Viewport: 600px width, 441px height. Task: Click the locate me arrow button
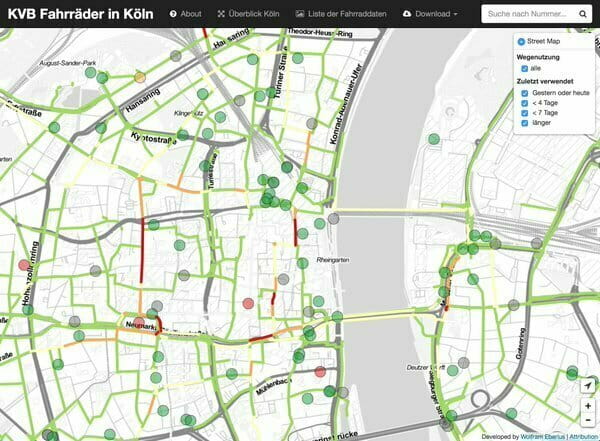tap(588, 385)
